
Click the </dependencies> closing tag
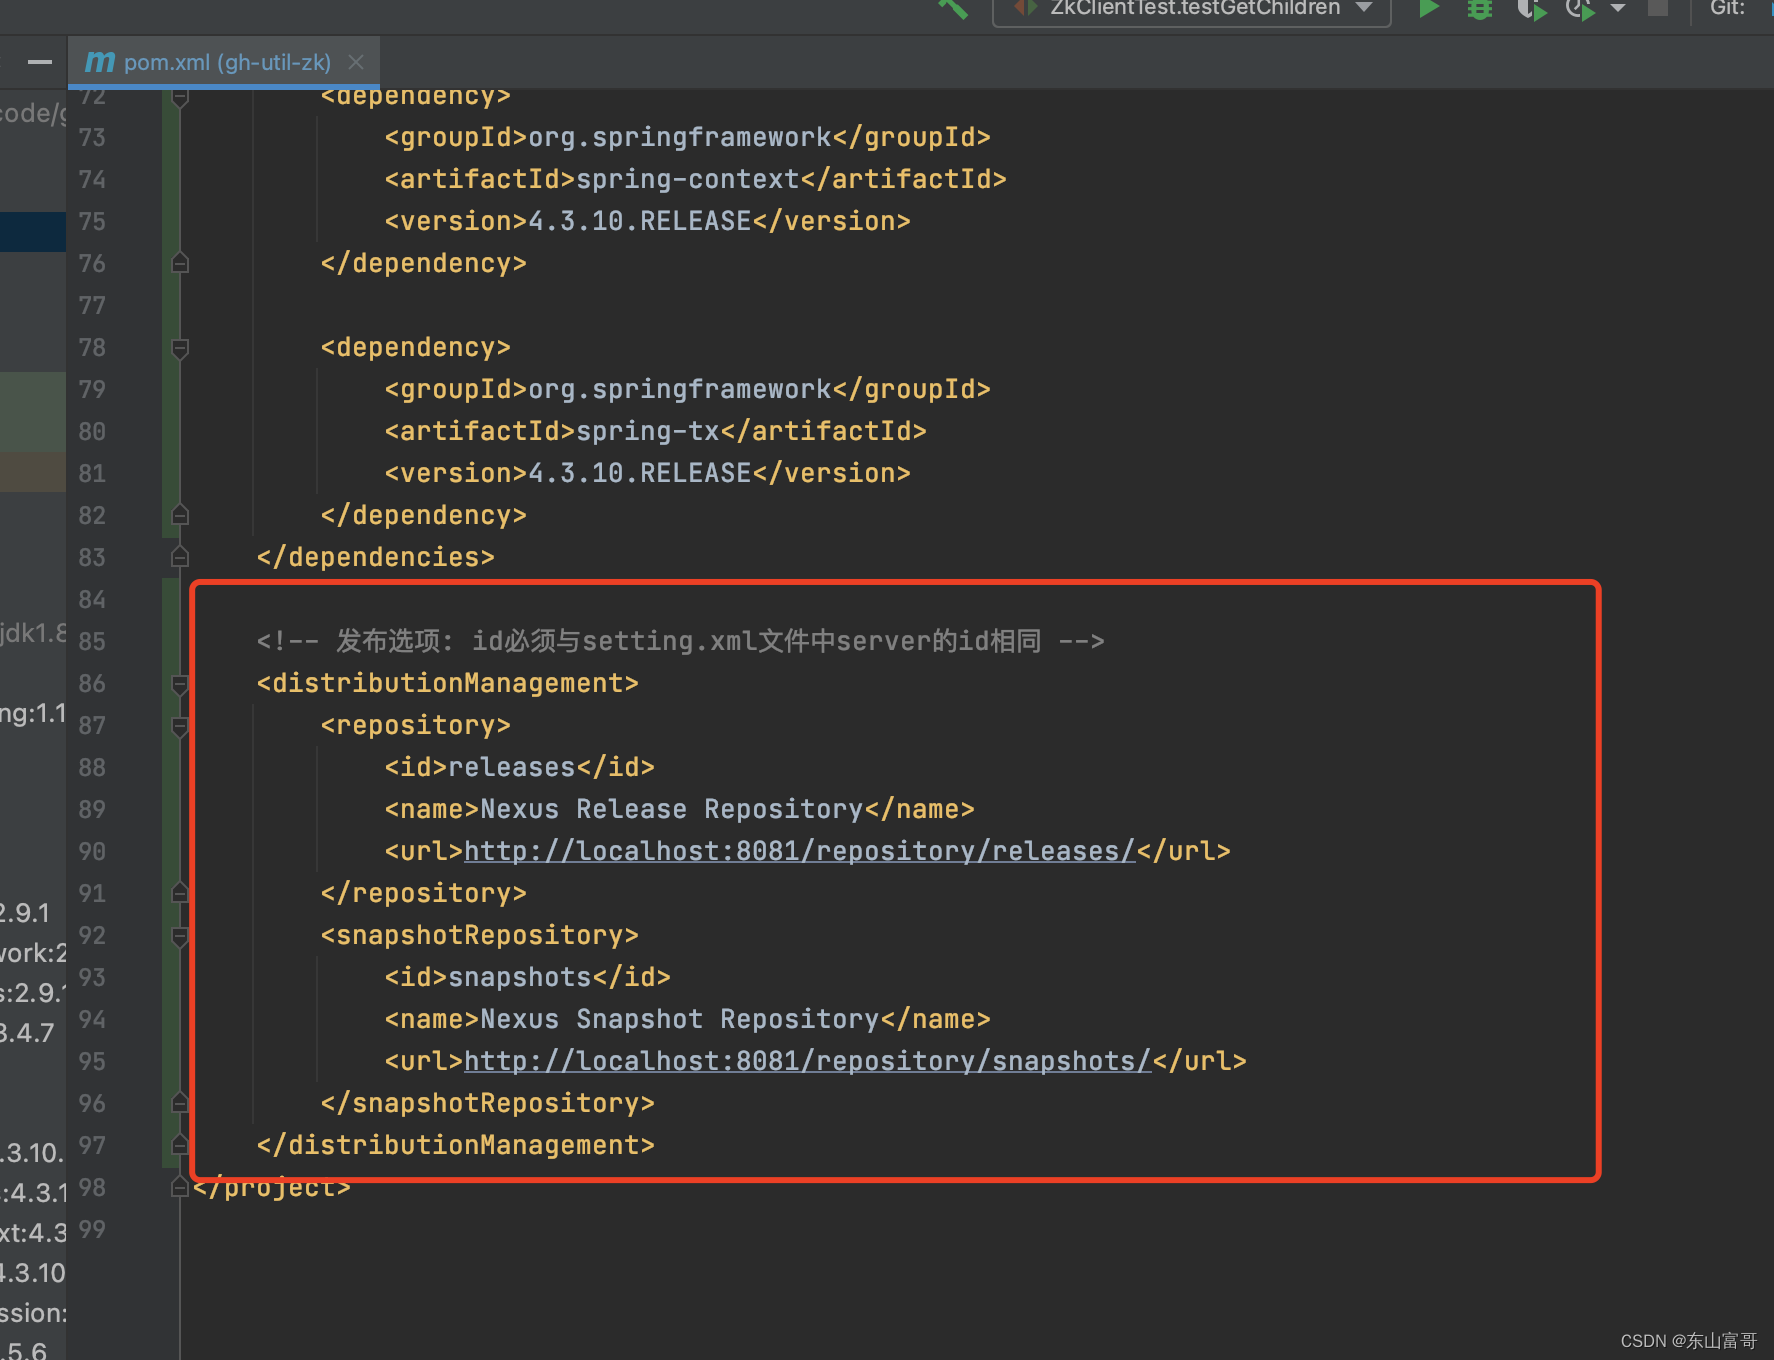tap(375, 557)
